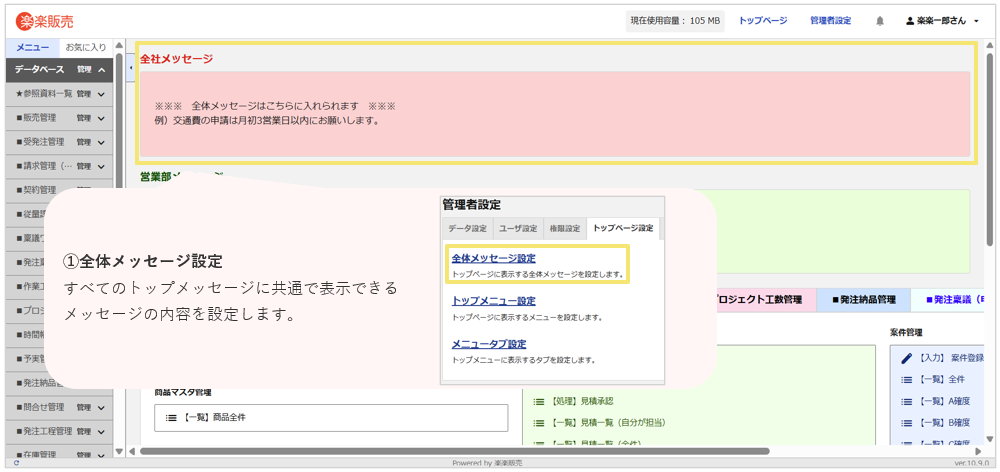Click the list icon beside 【一覧】商品全件

pyautogui.click(x=171, y=418)
